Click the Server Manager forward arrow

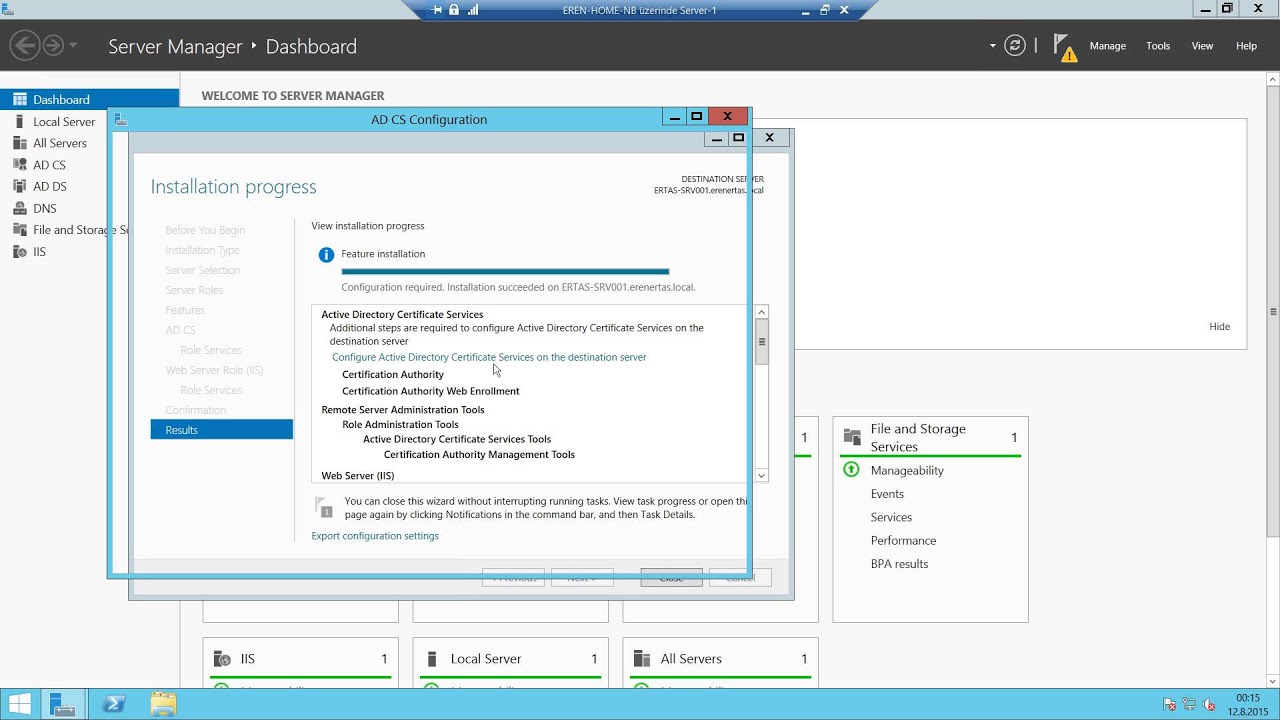coord(53,45)
